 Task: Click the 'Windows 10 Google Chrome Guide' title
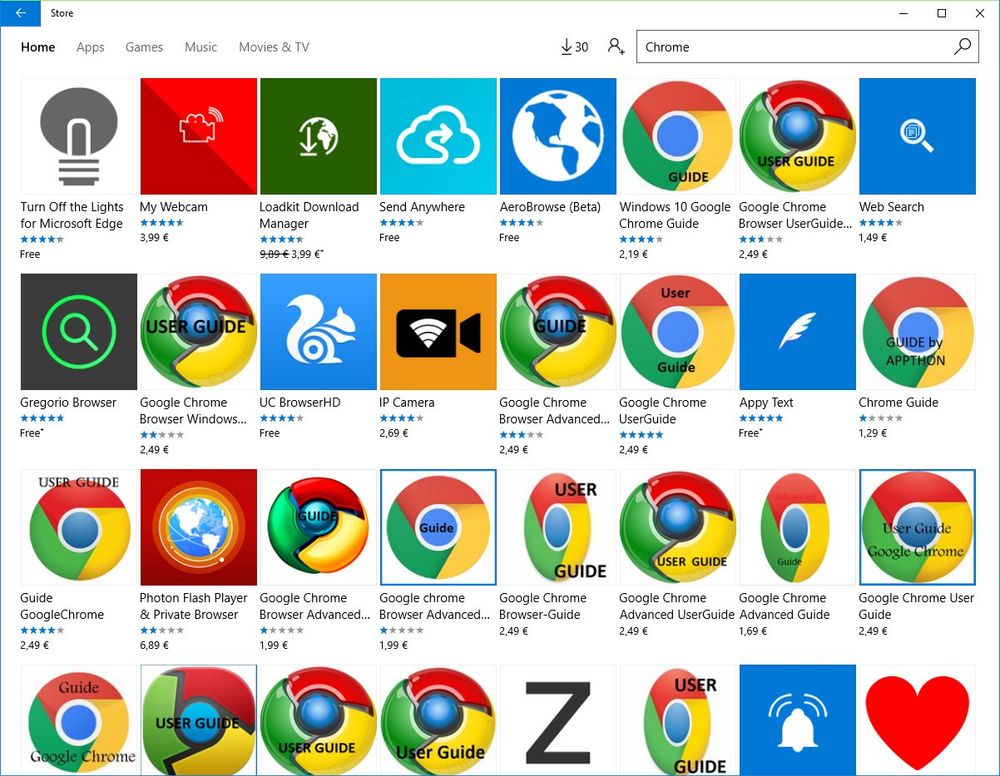(675, 215)
